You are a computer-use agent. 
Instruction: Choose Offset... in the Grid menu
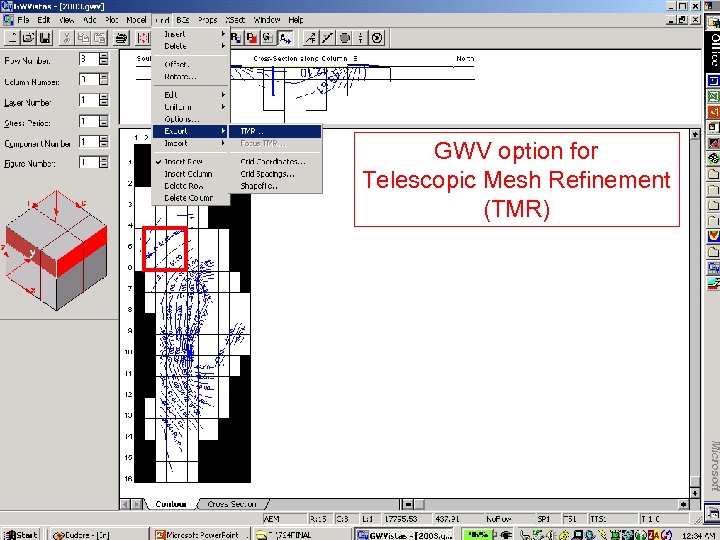click(x=191, y=64)
